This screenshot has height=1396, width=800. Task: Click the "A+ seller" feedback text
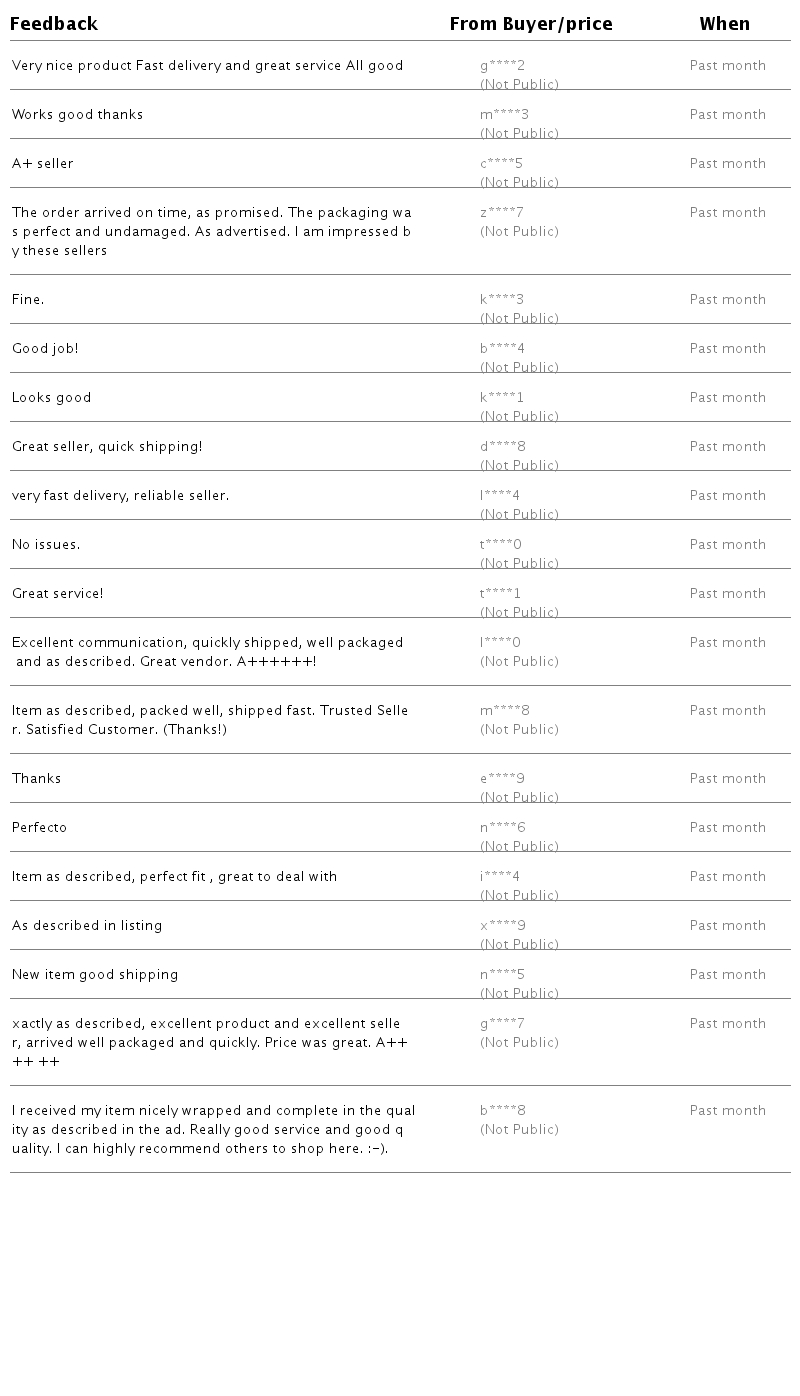pyautogui.click(x=42, y=164)
